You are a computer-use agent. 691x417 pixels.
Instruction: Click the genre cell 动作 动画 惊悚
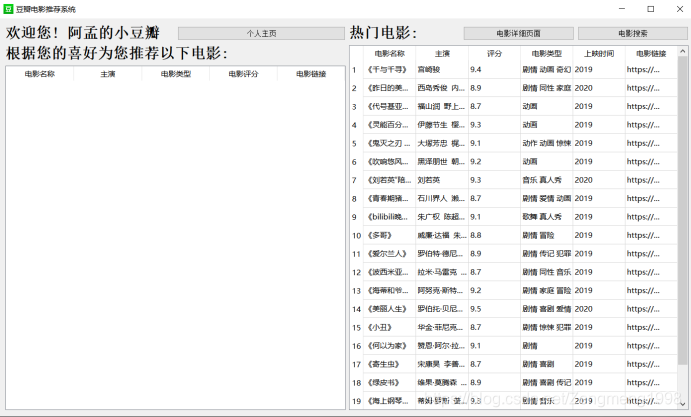[x=546, y=143]
